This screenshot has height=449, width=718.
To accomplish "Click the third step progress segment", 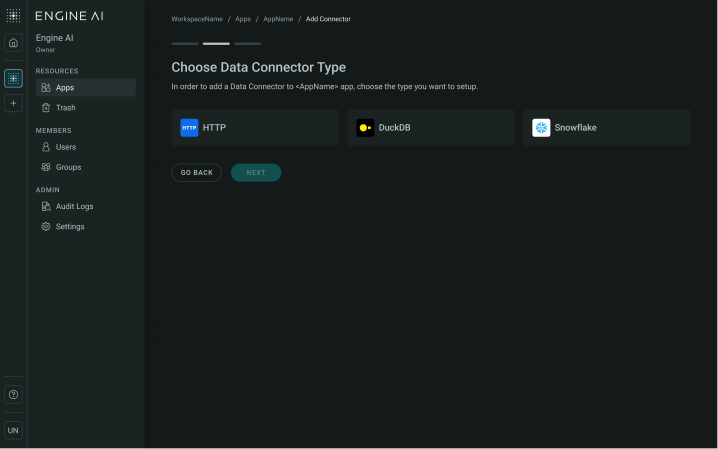I will coord(248,44).
